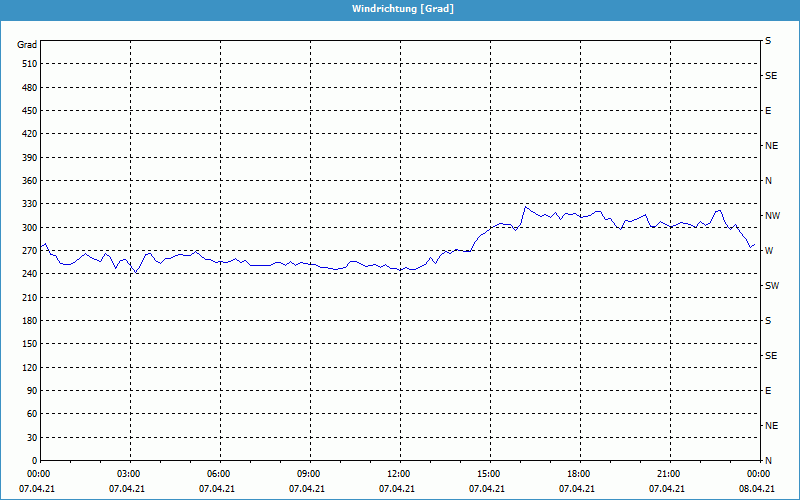
Task: Select the 03:00 time axis label
Action: (129, 474)
